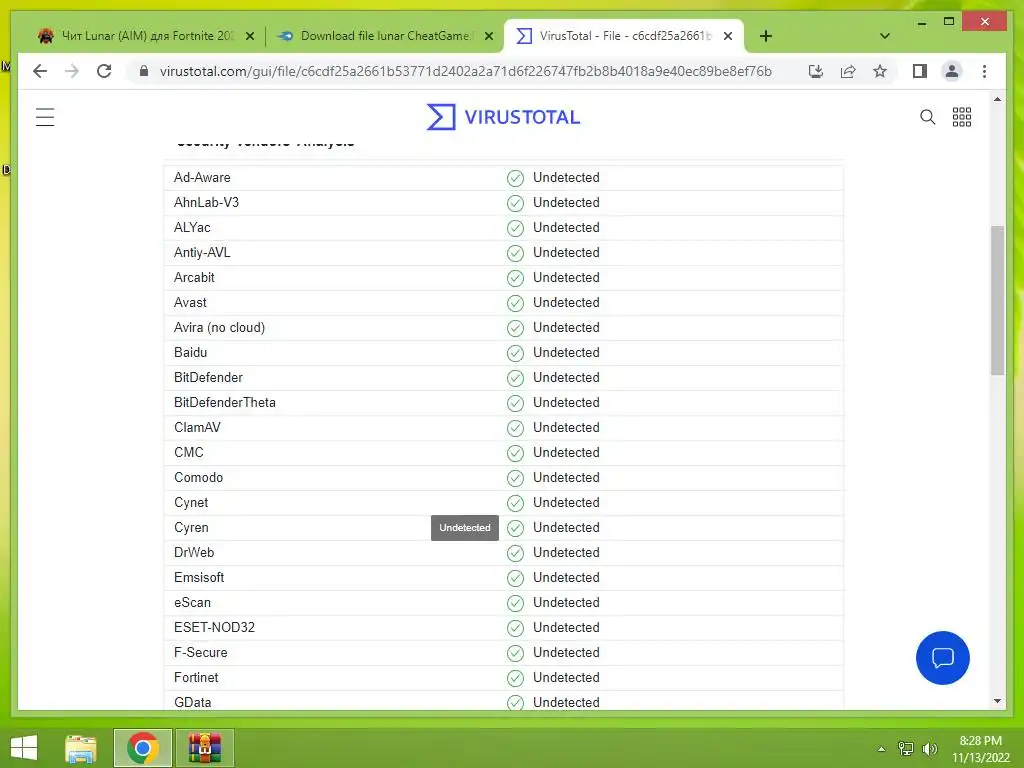Click the Fortinet undetected check icon
The image size is (1024, 768).
click(515, 678)
